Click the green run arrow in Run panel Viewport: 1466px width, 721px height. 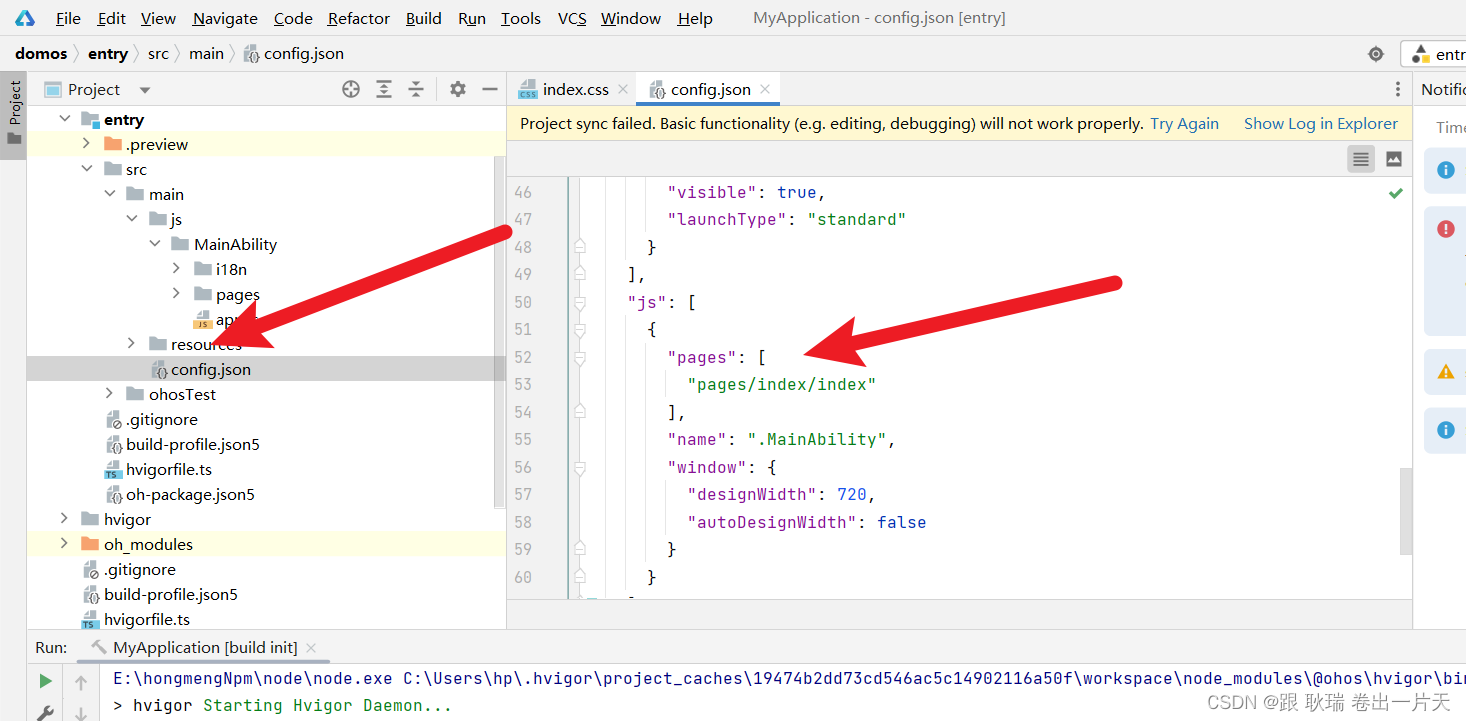point(45,682)
